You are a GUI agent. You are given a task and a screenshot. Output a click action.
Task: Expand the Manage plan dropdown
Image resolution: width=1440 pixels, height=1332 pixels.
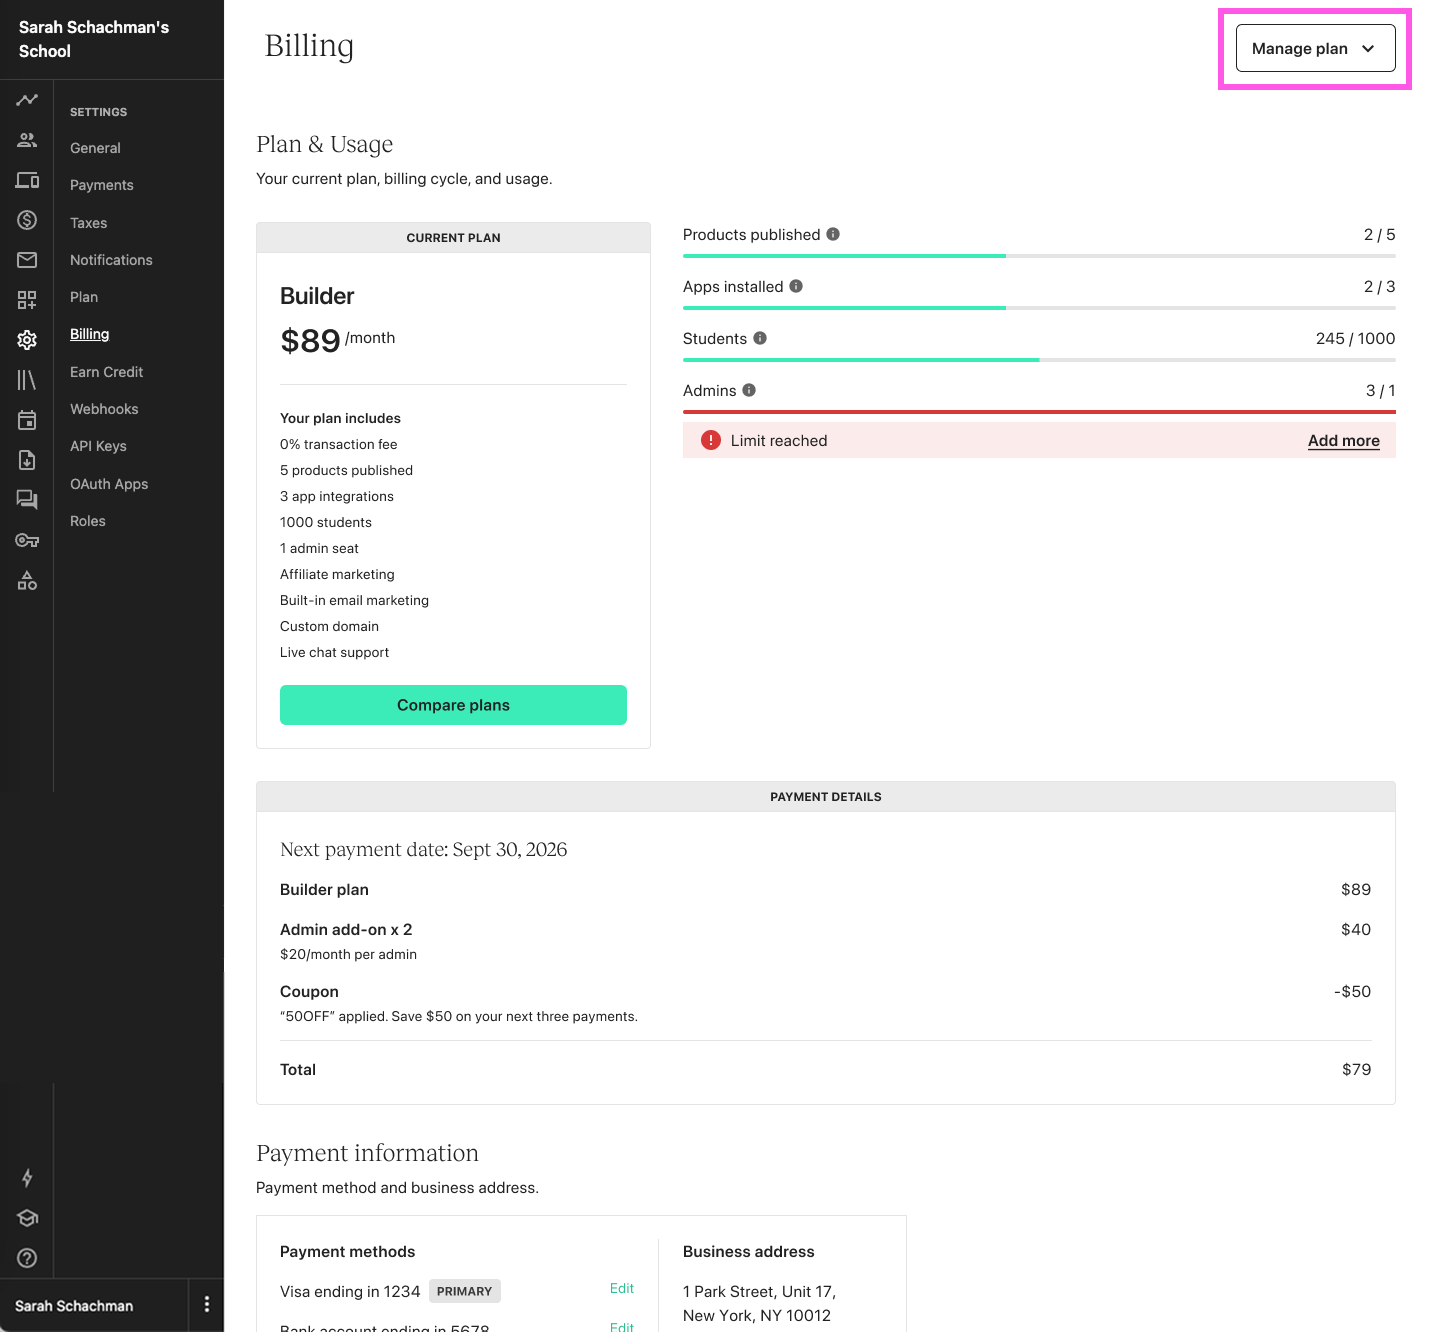pos(1315,48)
